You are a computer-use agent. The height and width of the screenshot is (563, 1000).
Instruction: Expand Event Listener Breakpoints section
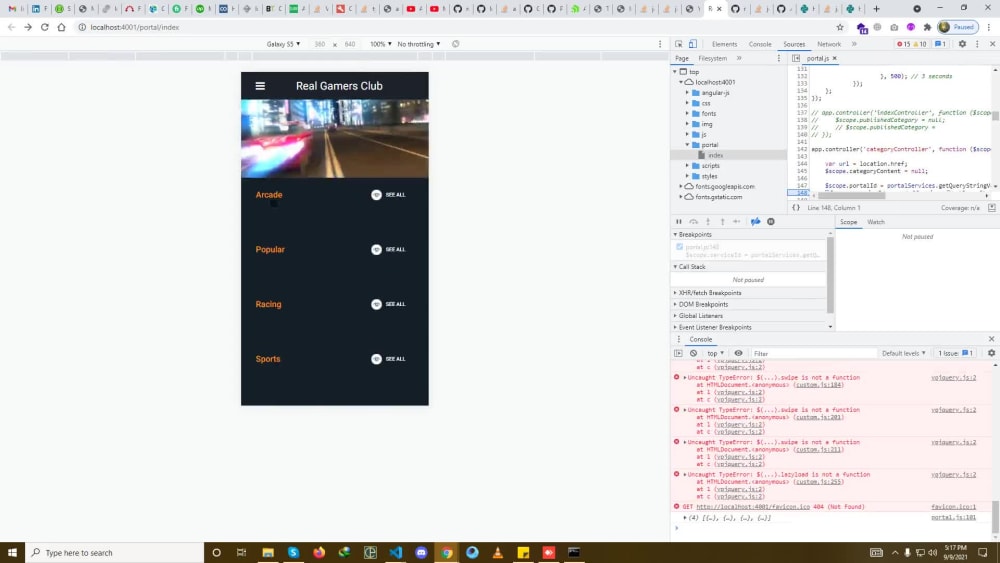pos(714,328)
